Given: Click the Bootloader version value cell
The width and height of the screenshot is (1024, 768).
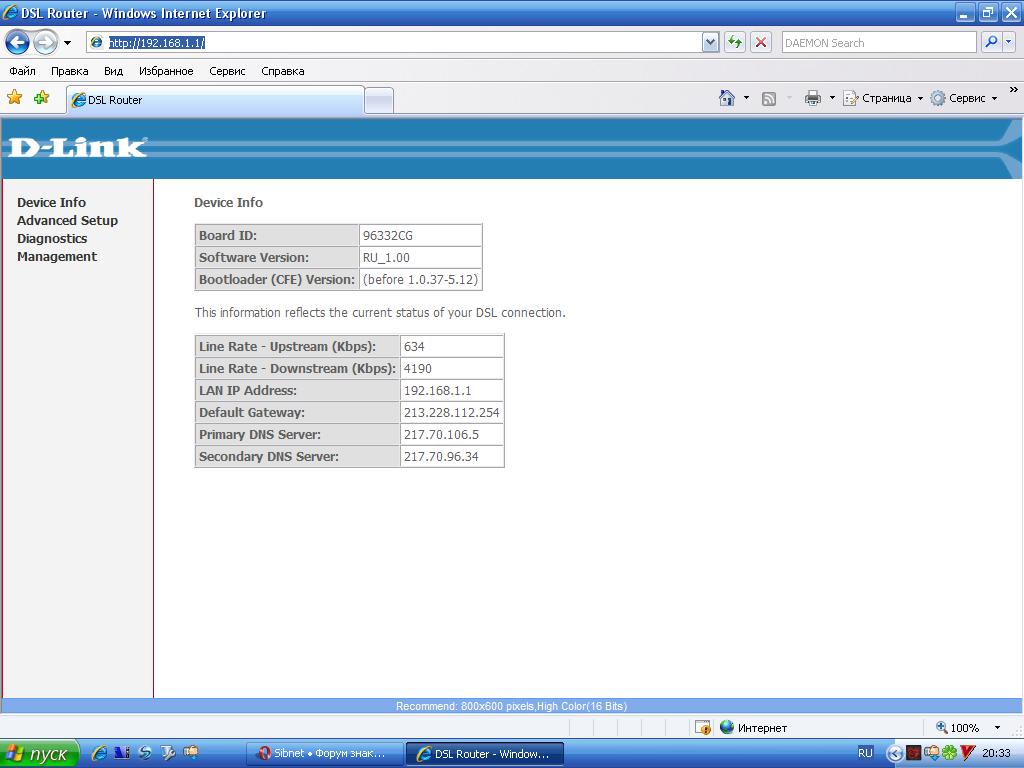Looking at the screenshot, I should point(421,280).
